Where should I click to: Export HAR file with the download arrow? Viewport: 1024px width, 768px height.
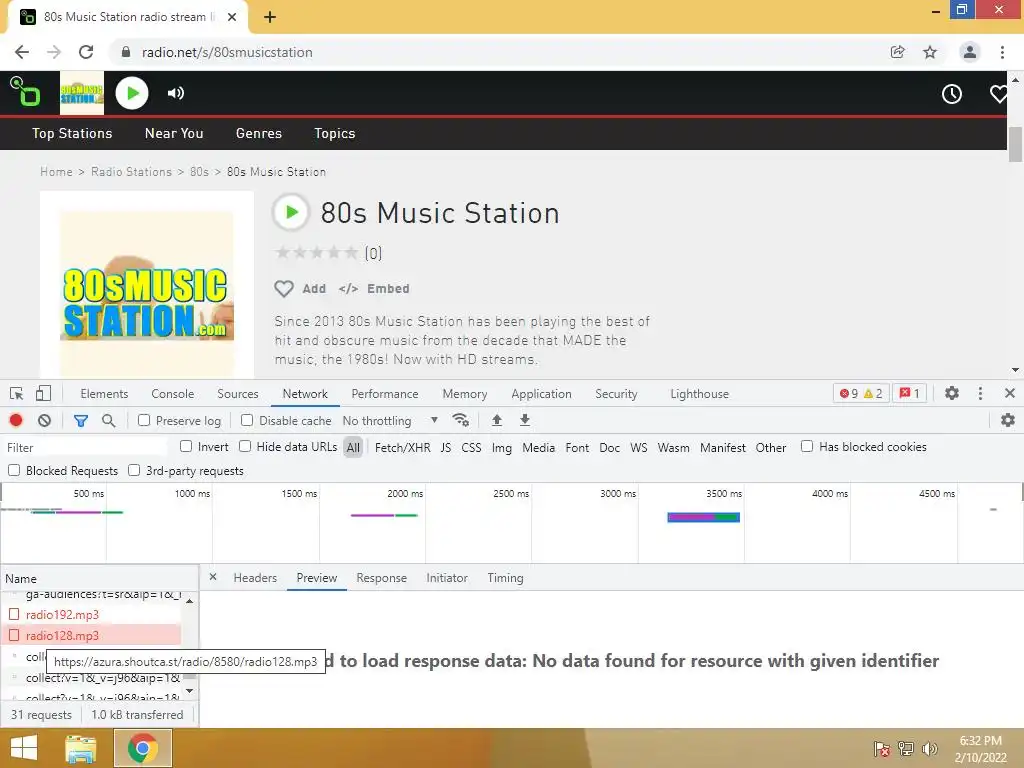[x=525, y=420]
